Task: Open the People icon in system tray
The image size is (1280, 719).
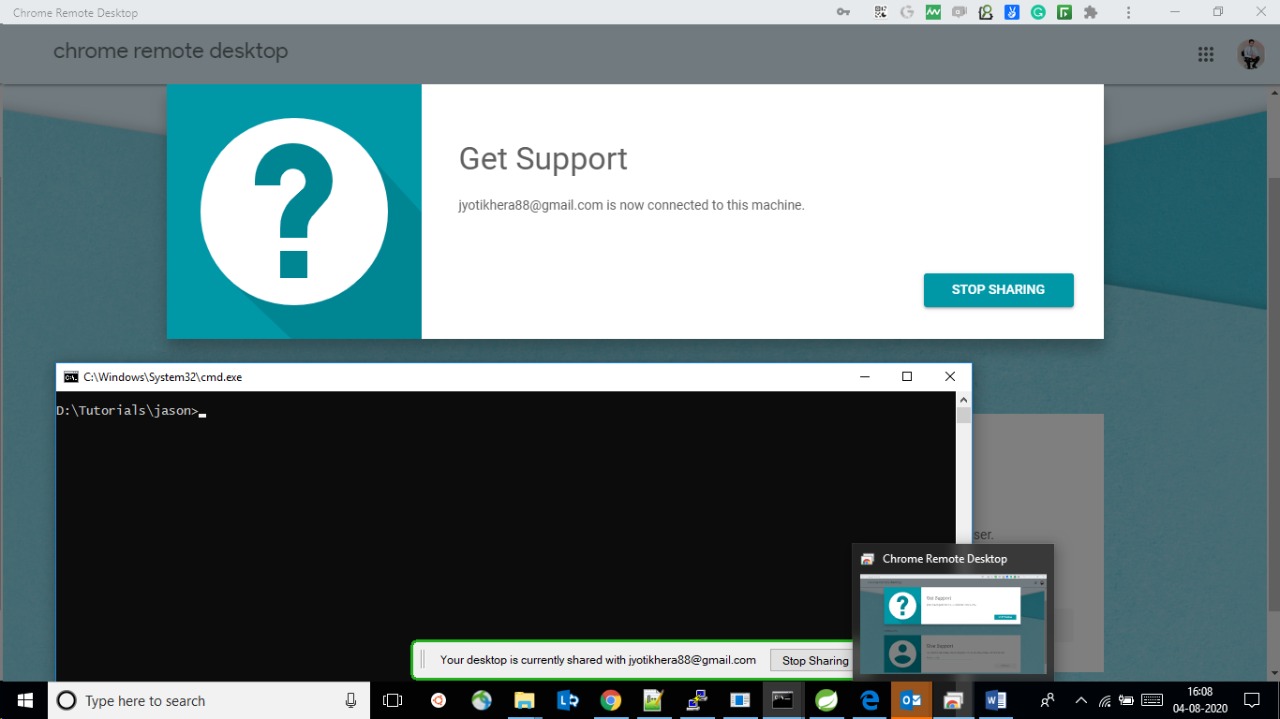Action: pyautogui.click(x=1048, y=700)
